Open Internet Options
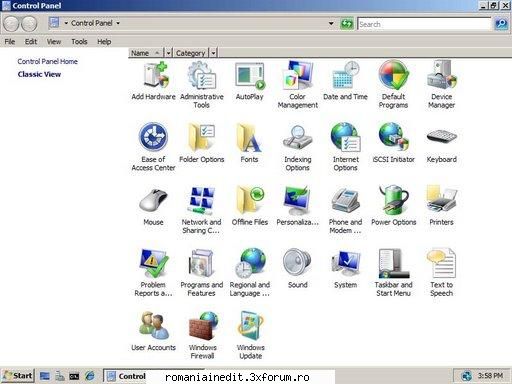 point(345,147)
